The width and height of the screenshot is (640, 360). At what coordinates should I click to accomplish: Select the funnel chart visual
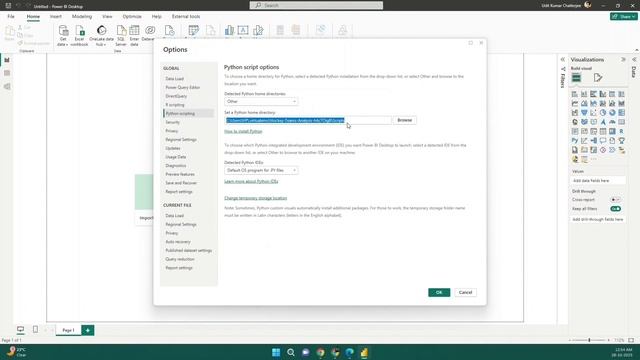pyautogui.click(x=584, y=113)
